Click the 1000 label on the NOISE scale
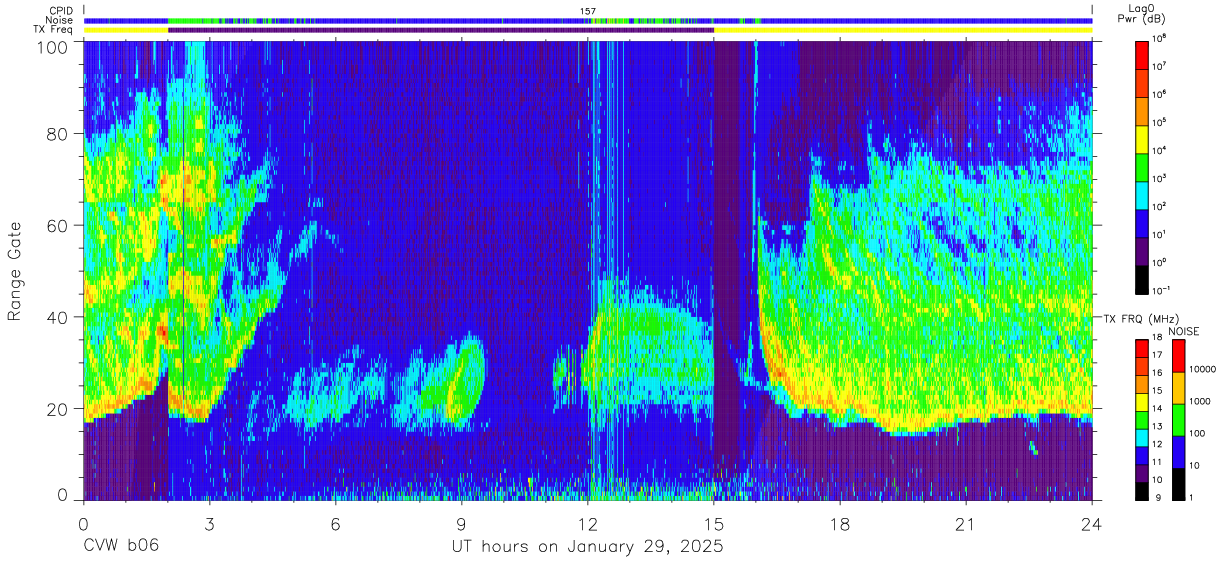 (1200, 402)
